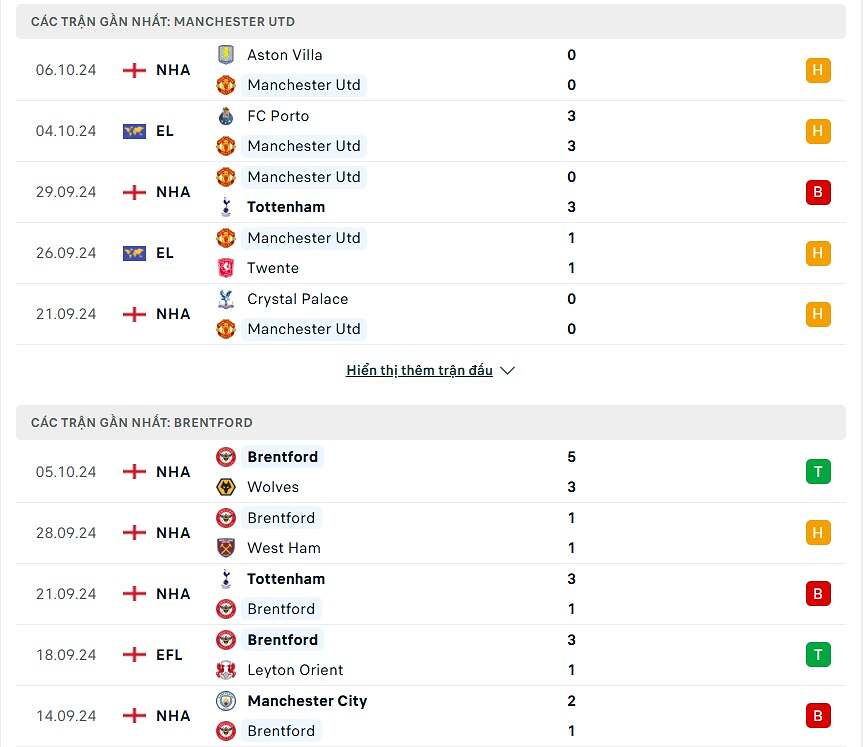Click the Twente club crest

click(226, 268)
